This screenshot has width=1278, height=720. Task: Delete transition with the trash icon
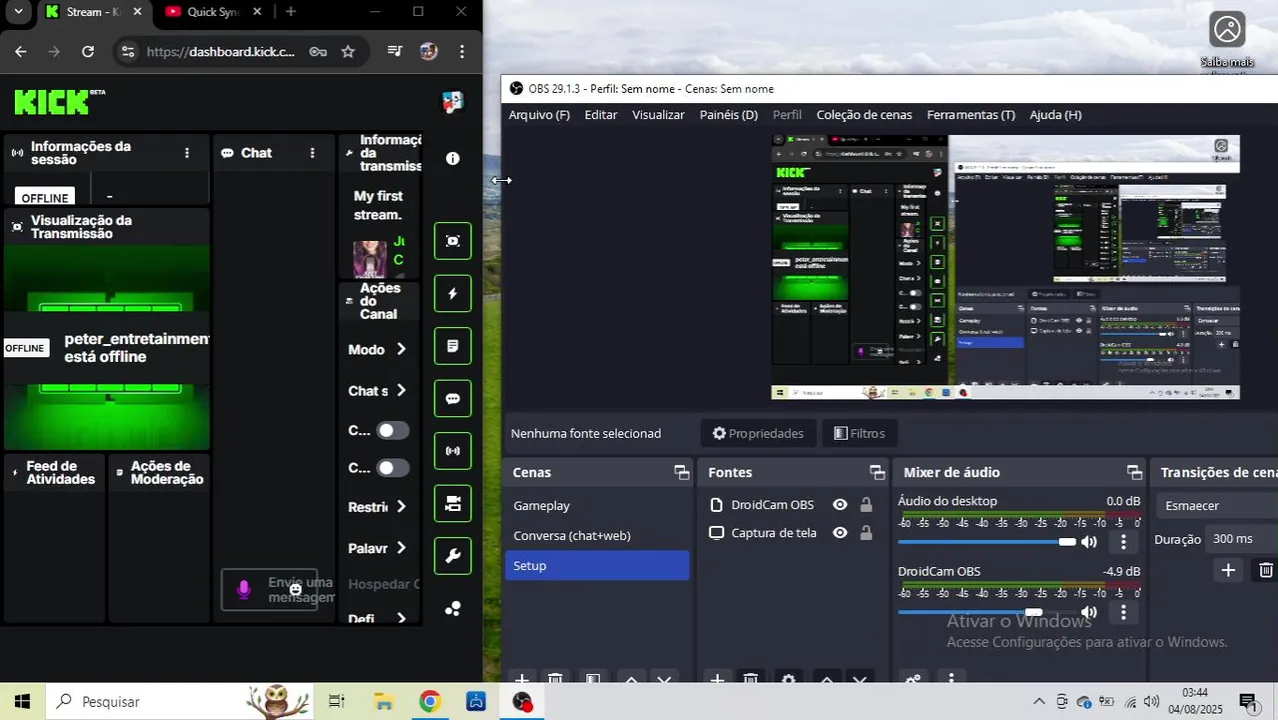tap(1266, 570)
